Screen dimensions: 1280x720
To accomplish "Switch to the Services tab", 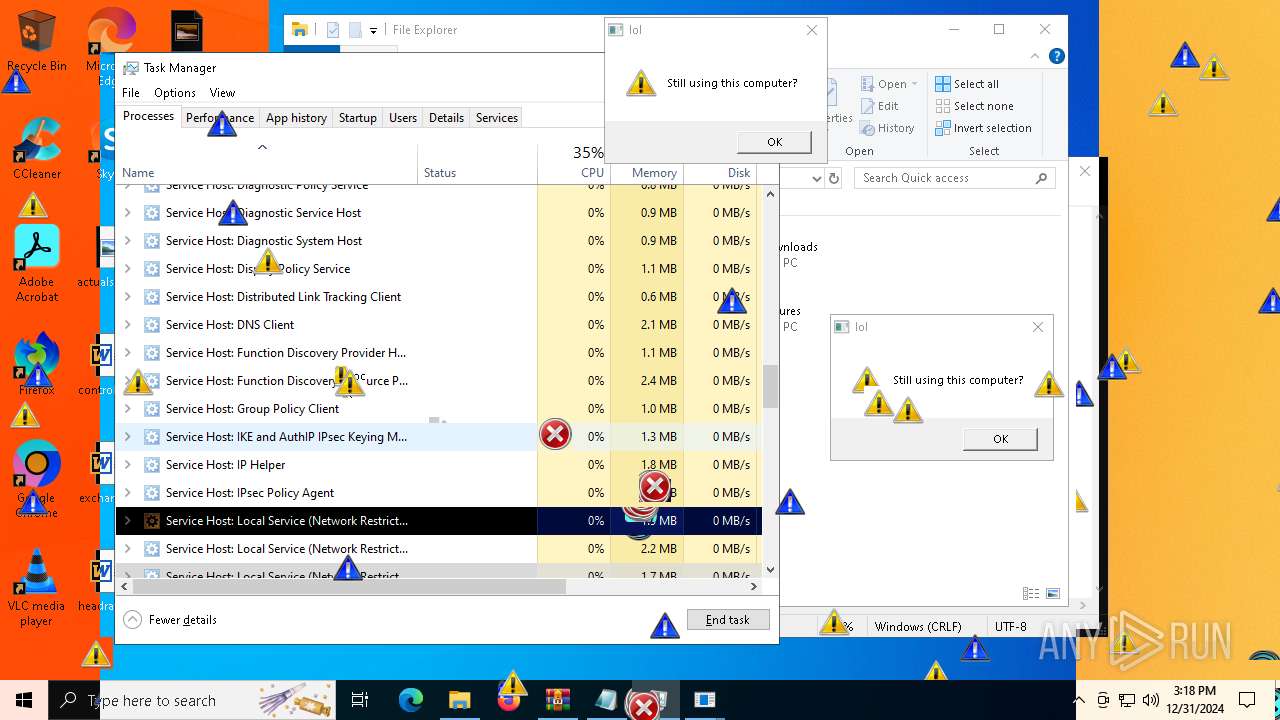I will tap(497, 118).
